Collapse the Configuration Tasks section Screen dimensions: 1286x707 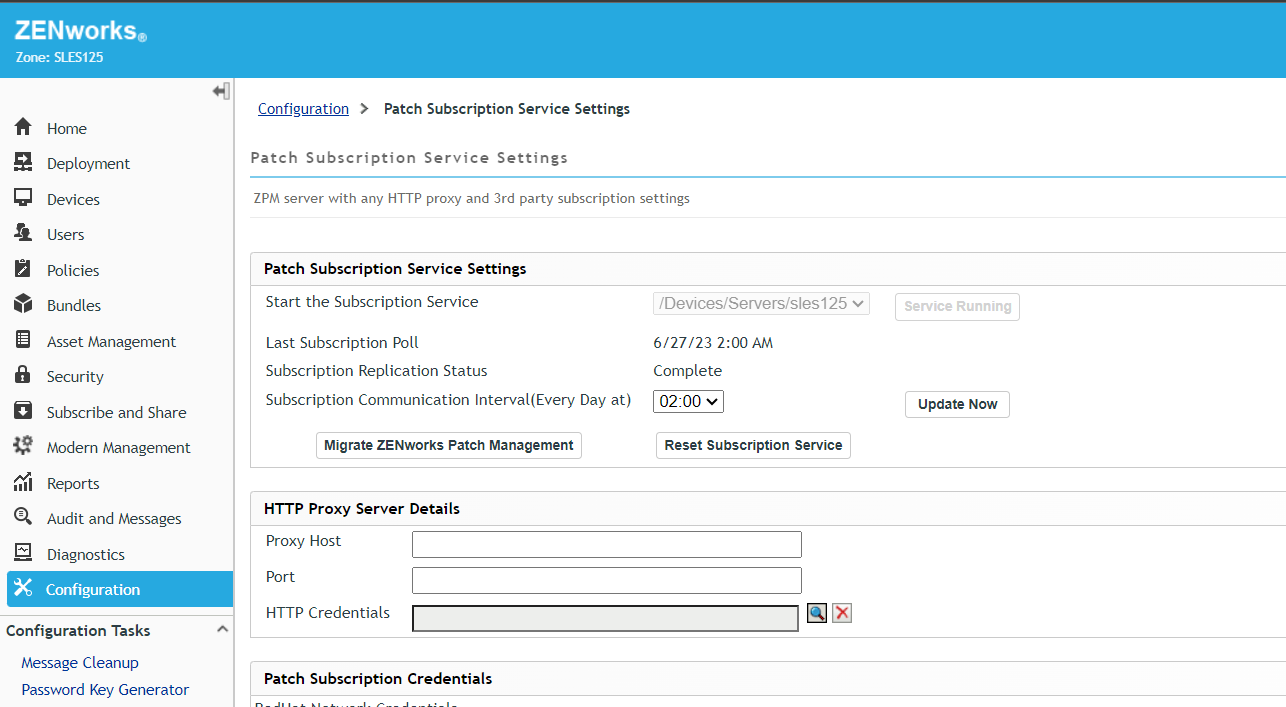click(222, 629)
